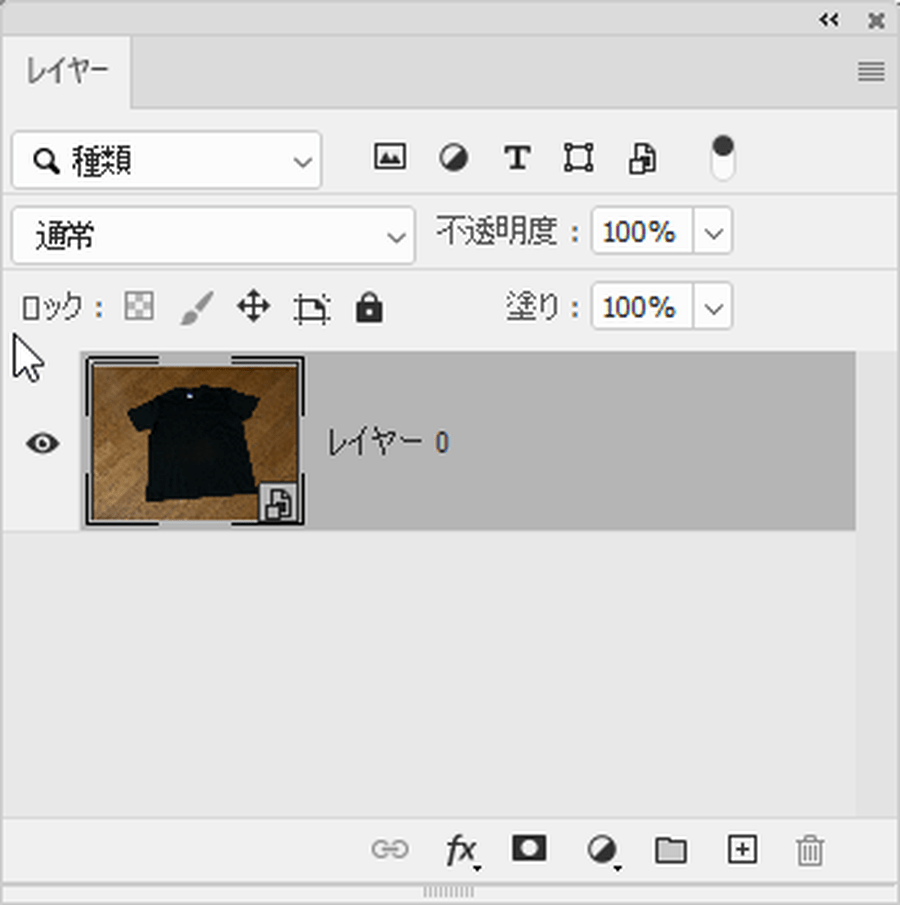900x905 pixels.
Task: Toggle lock all padlock icon
Action: [x=369, y=308]
